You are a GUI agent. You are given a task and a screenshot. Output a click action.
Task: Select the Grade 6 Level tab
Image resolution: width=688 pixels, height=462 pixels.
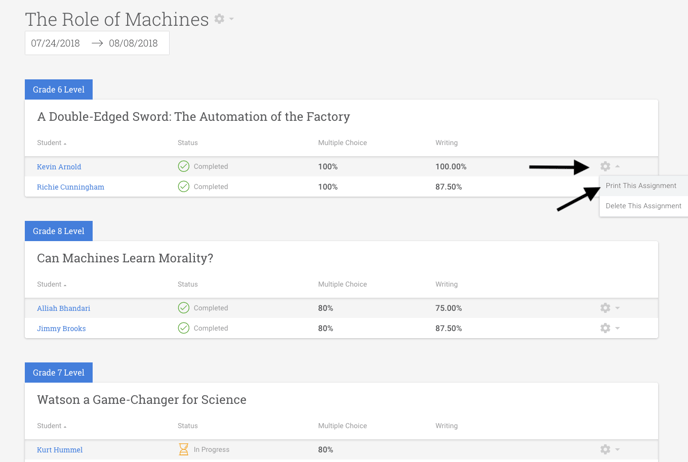(x=59, y=90)
